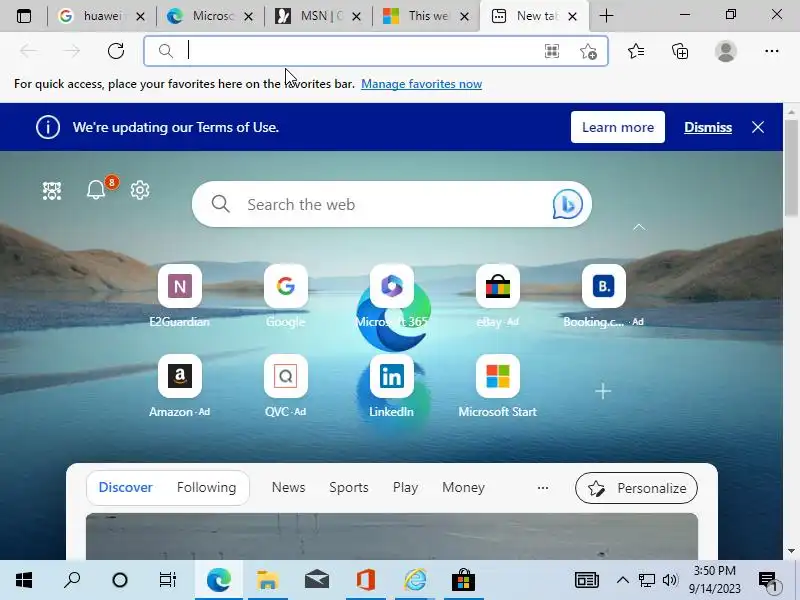
Task: Open the Play feed section
Action: point(405,487)
